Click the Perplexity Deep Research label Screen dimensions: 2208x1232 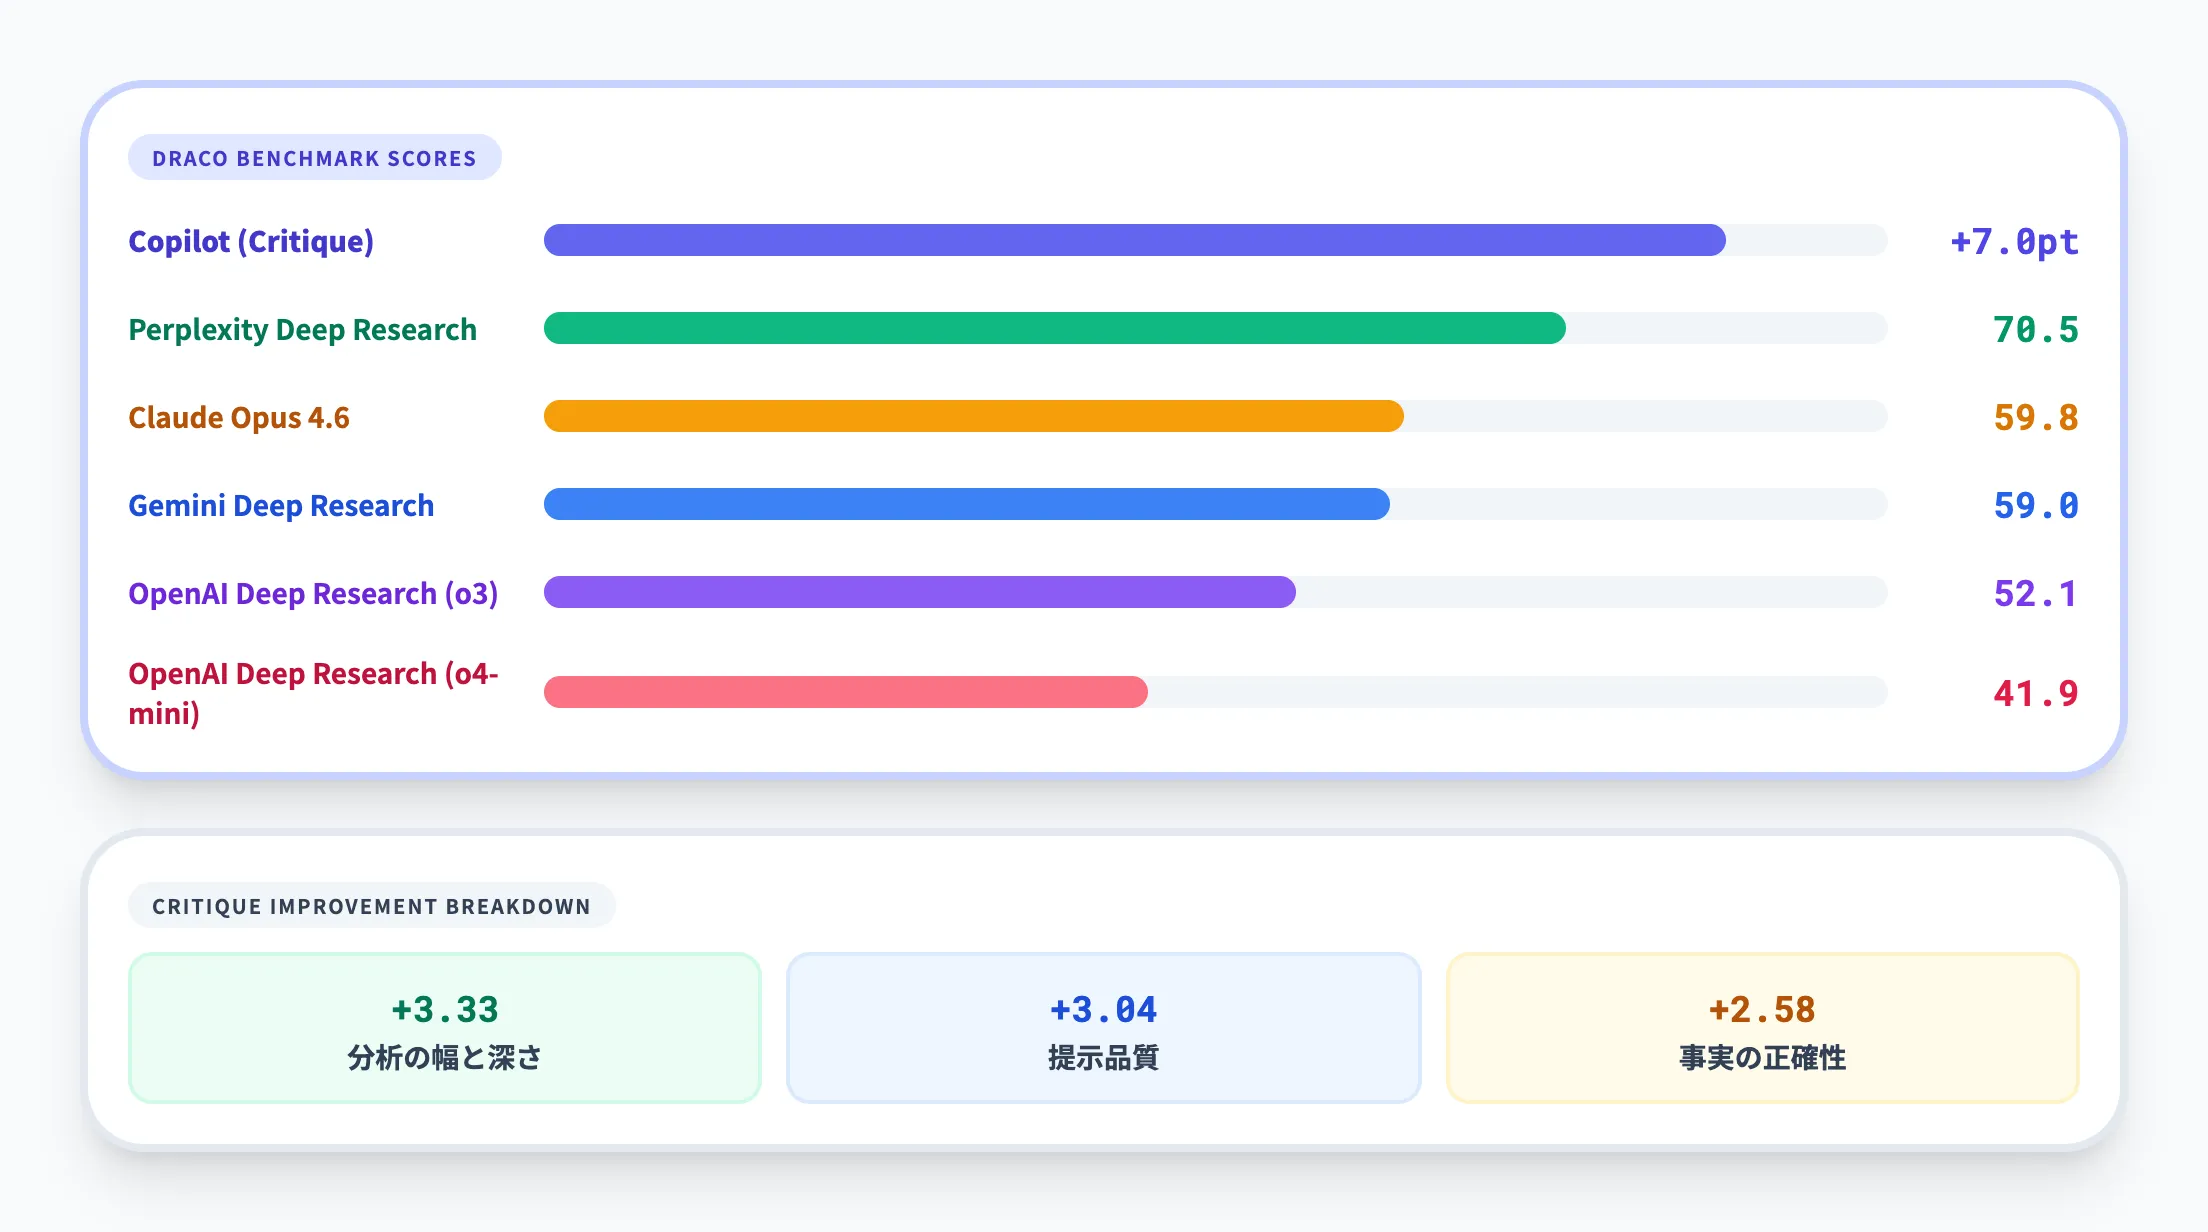pos(302,329)
